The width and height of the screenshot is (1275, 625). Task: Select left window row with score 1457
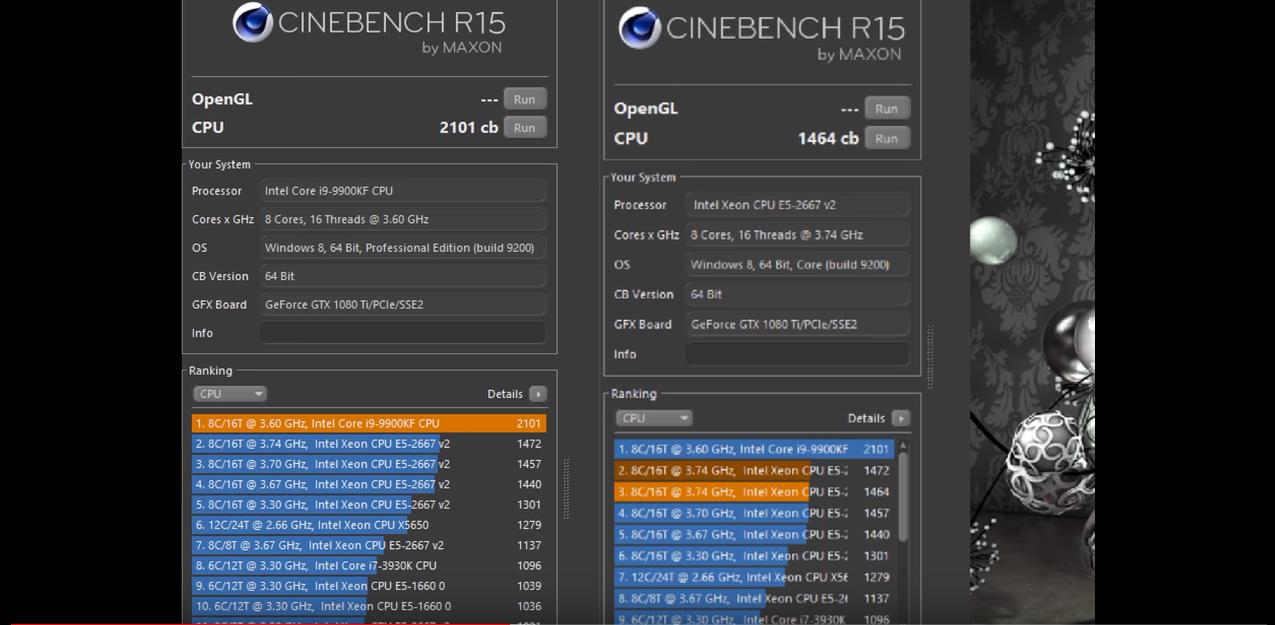(369, 464)
